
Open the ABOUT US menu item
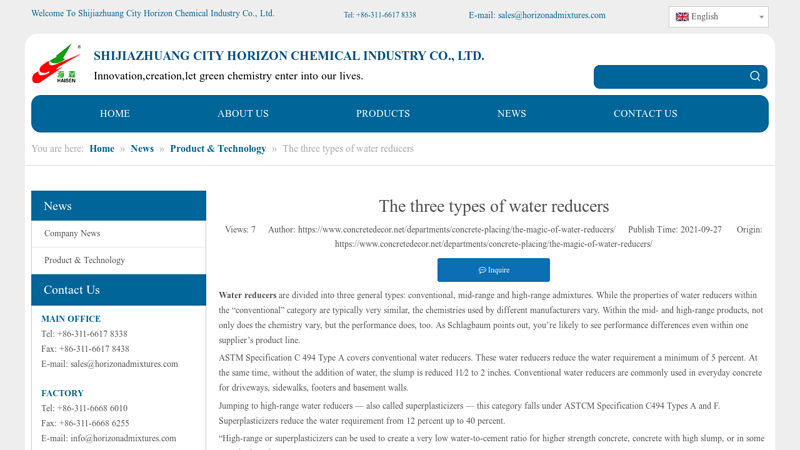243,114
